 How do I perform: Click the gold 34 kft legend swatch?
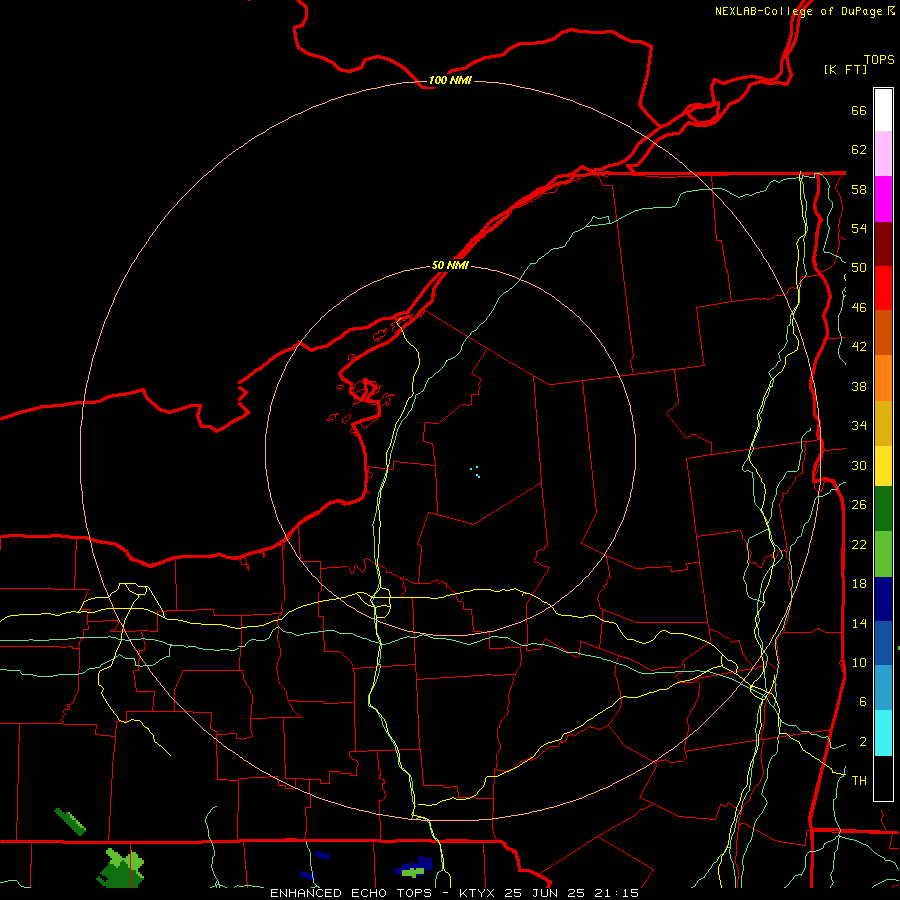pos(883,423)
